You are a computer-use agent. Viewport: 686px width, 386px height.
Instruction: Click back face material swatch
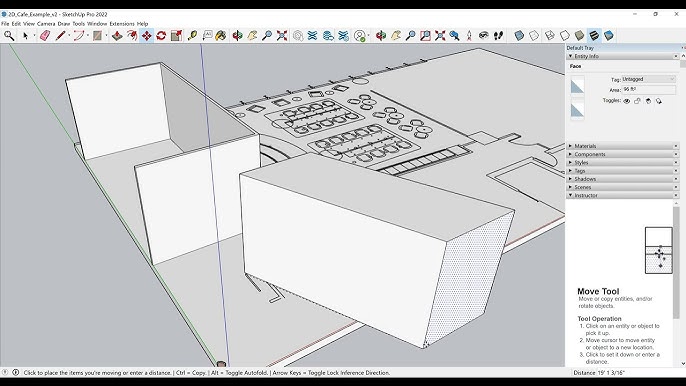click(577, 109)
